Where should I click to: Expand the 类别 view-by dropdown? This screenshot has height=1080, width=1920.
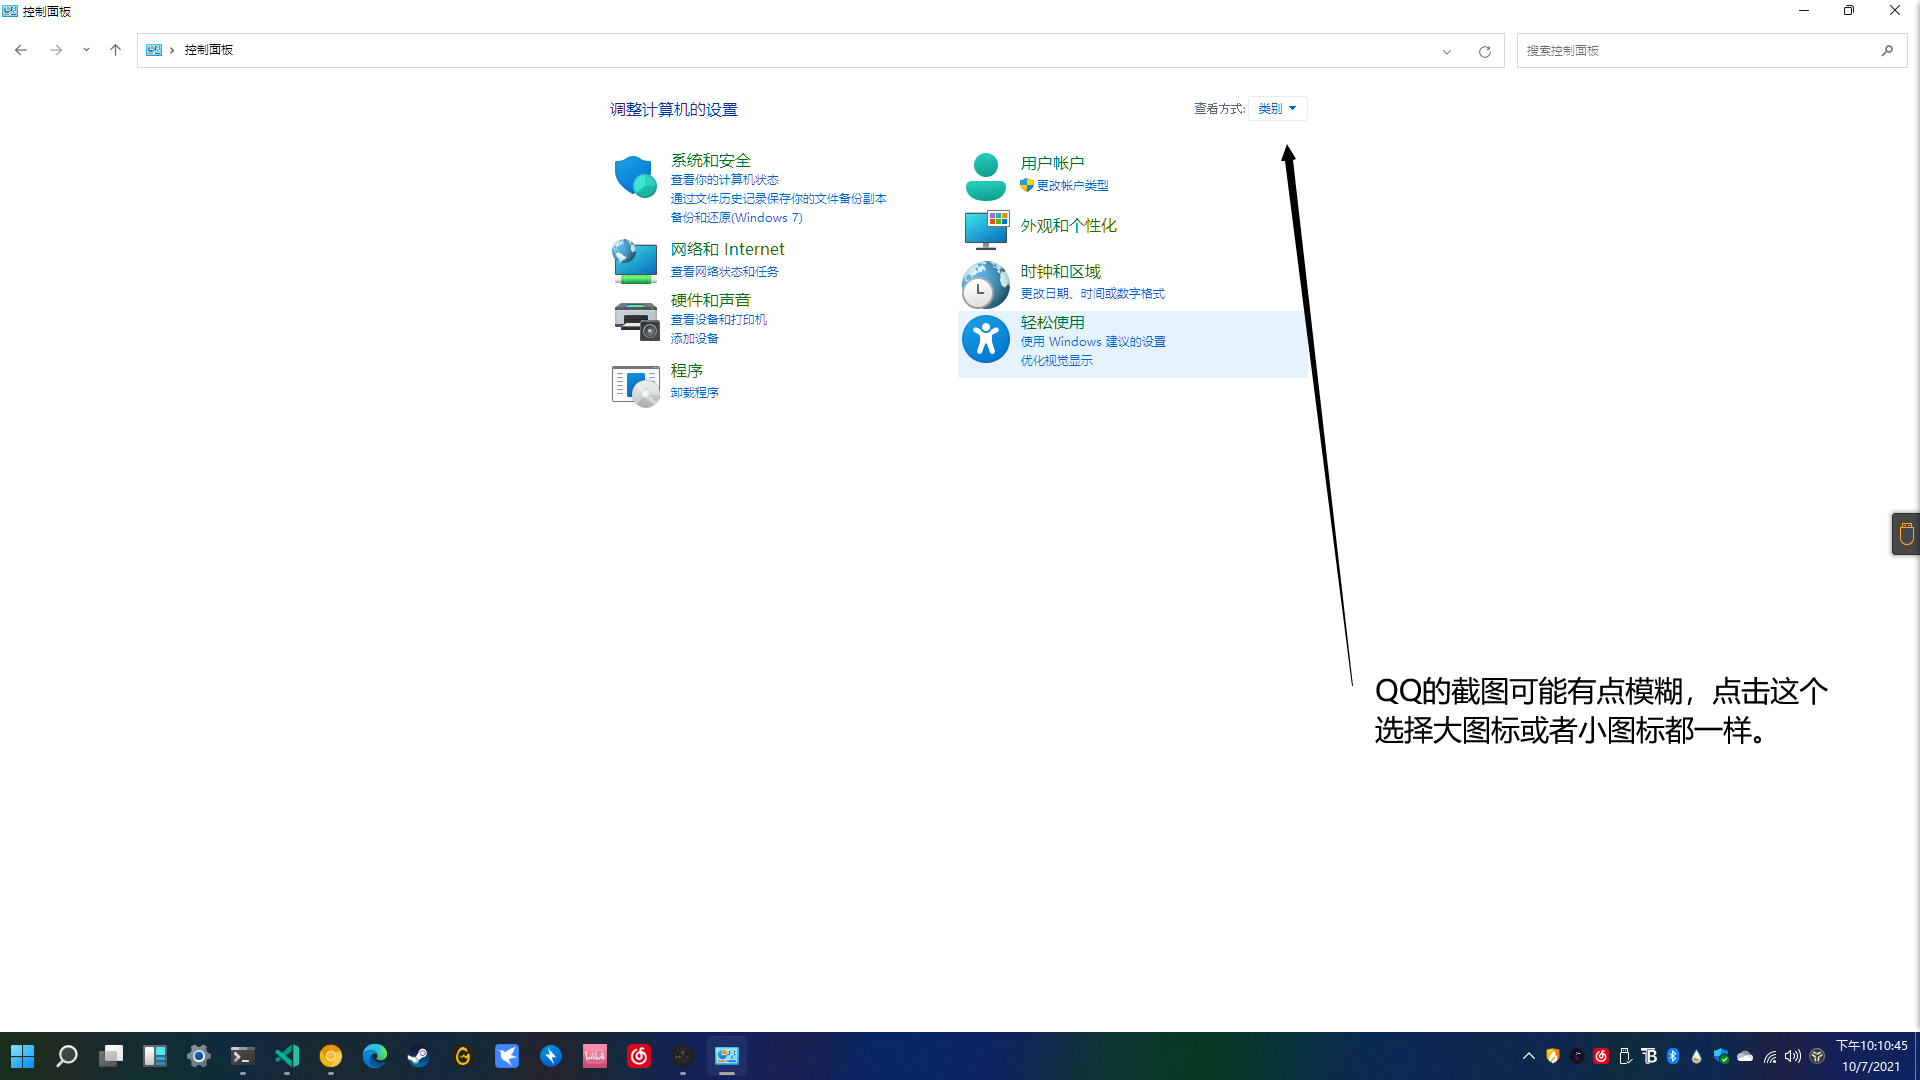point(1277,108)
